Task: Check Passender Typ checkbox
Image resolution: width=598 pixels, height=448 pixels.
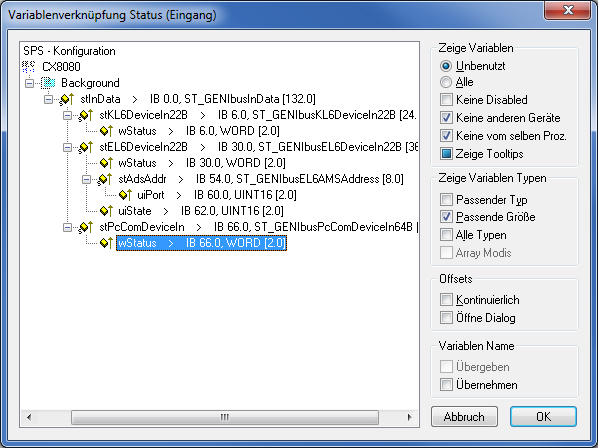Action: point(446,199)
